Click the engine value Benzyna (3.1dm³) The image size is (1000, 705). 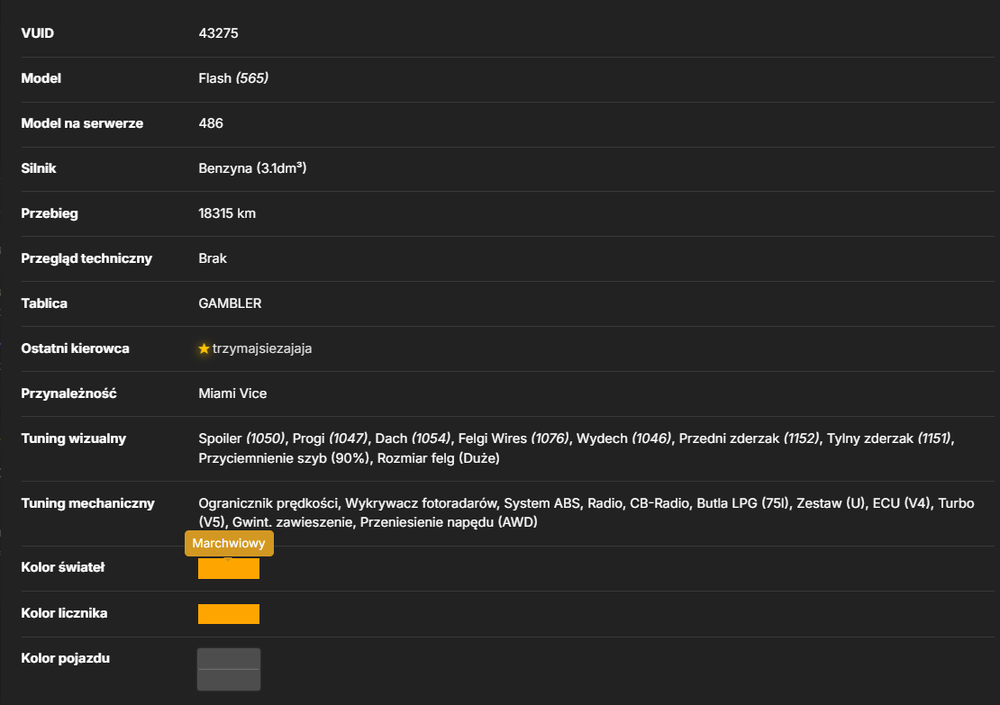click(253, 168)
